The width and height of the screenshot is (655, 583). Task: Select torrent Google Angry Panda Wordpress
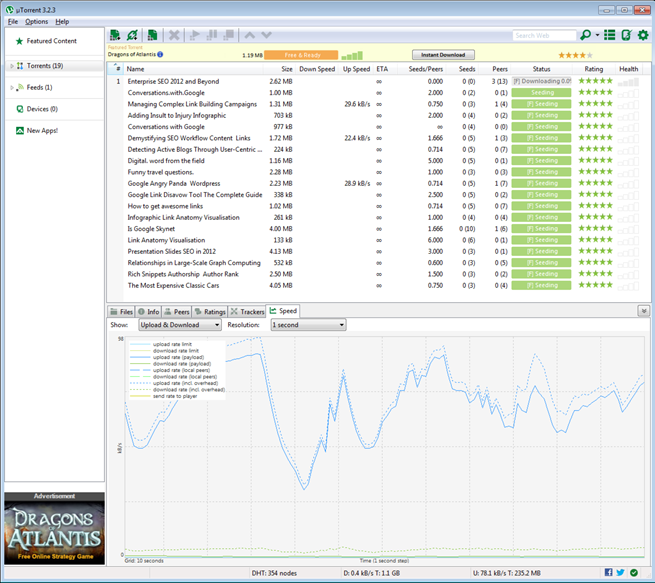tap(174, 183)
